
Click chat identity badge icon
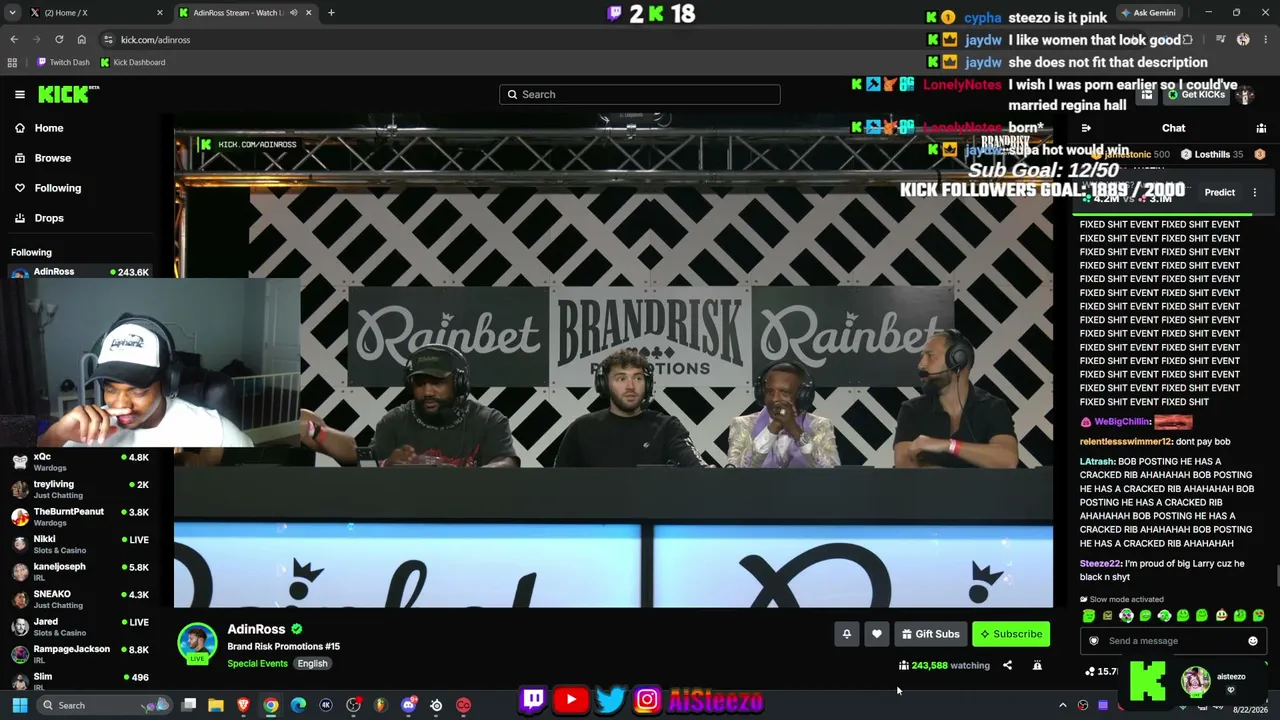pos(1094,641)
